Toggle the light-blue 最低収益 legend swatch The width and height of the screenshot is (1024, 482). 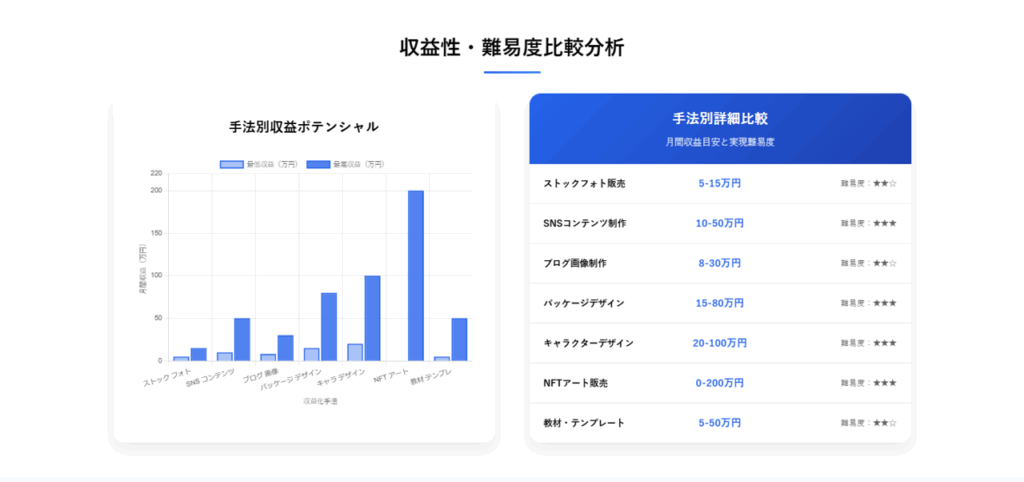click(232, 165)
